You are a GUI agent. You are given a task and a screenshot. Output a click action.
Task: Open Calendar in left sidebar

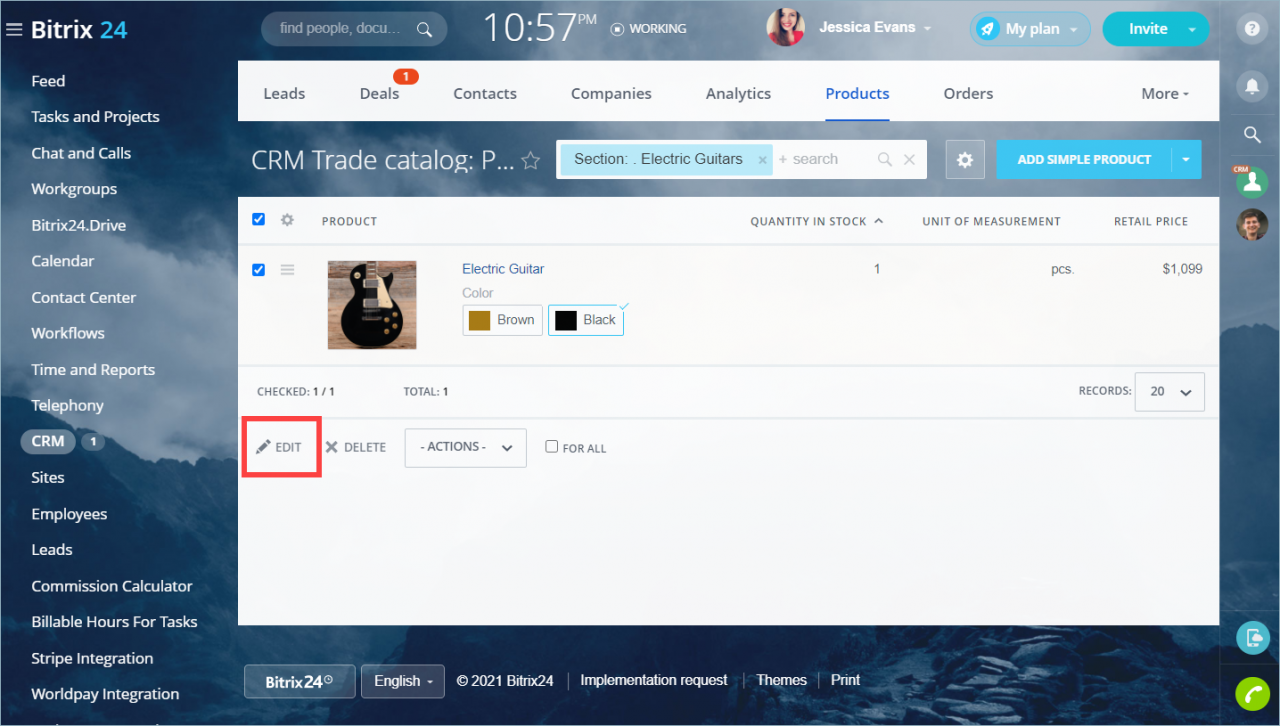(62, 261)
